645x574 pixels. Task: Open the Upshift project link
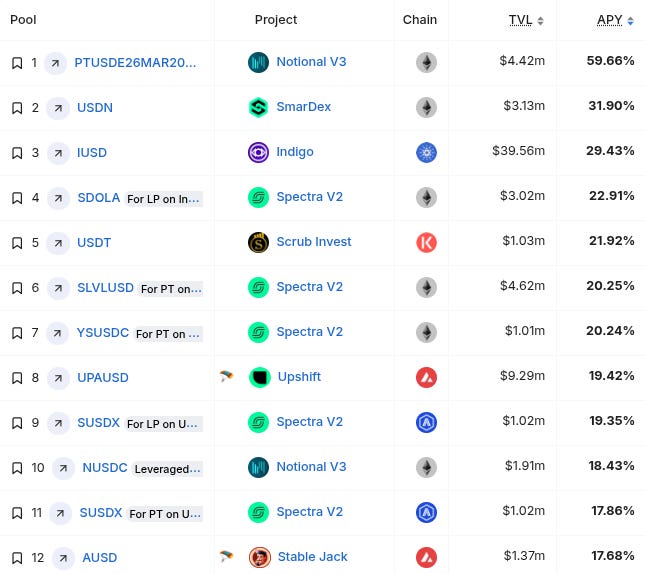click(x=299, y=377)
